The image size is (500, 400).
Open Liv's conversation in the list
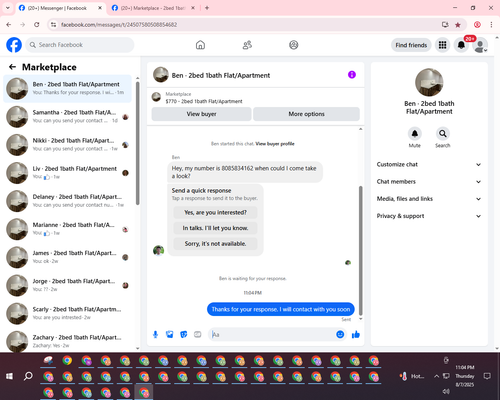point(68,173)
